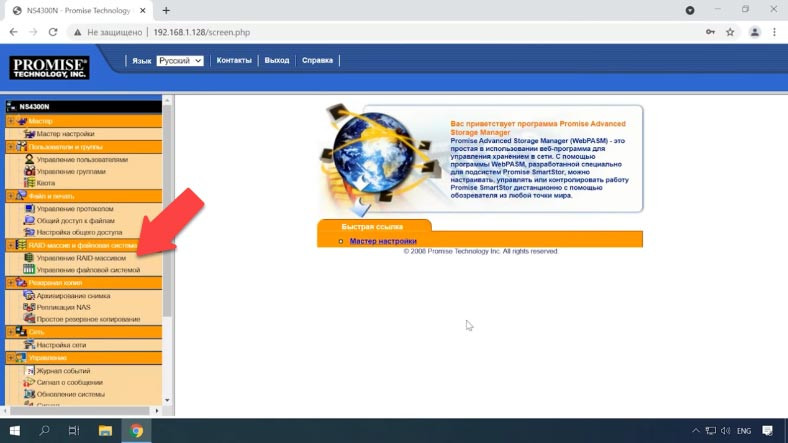788x443 pixels.
Task: Open Управление пользователями via its user icon
Action: coord(29,159)
